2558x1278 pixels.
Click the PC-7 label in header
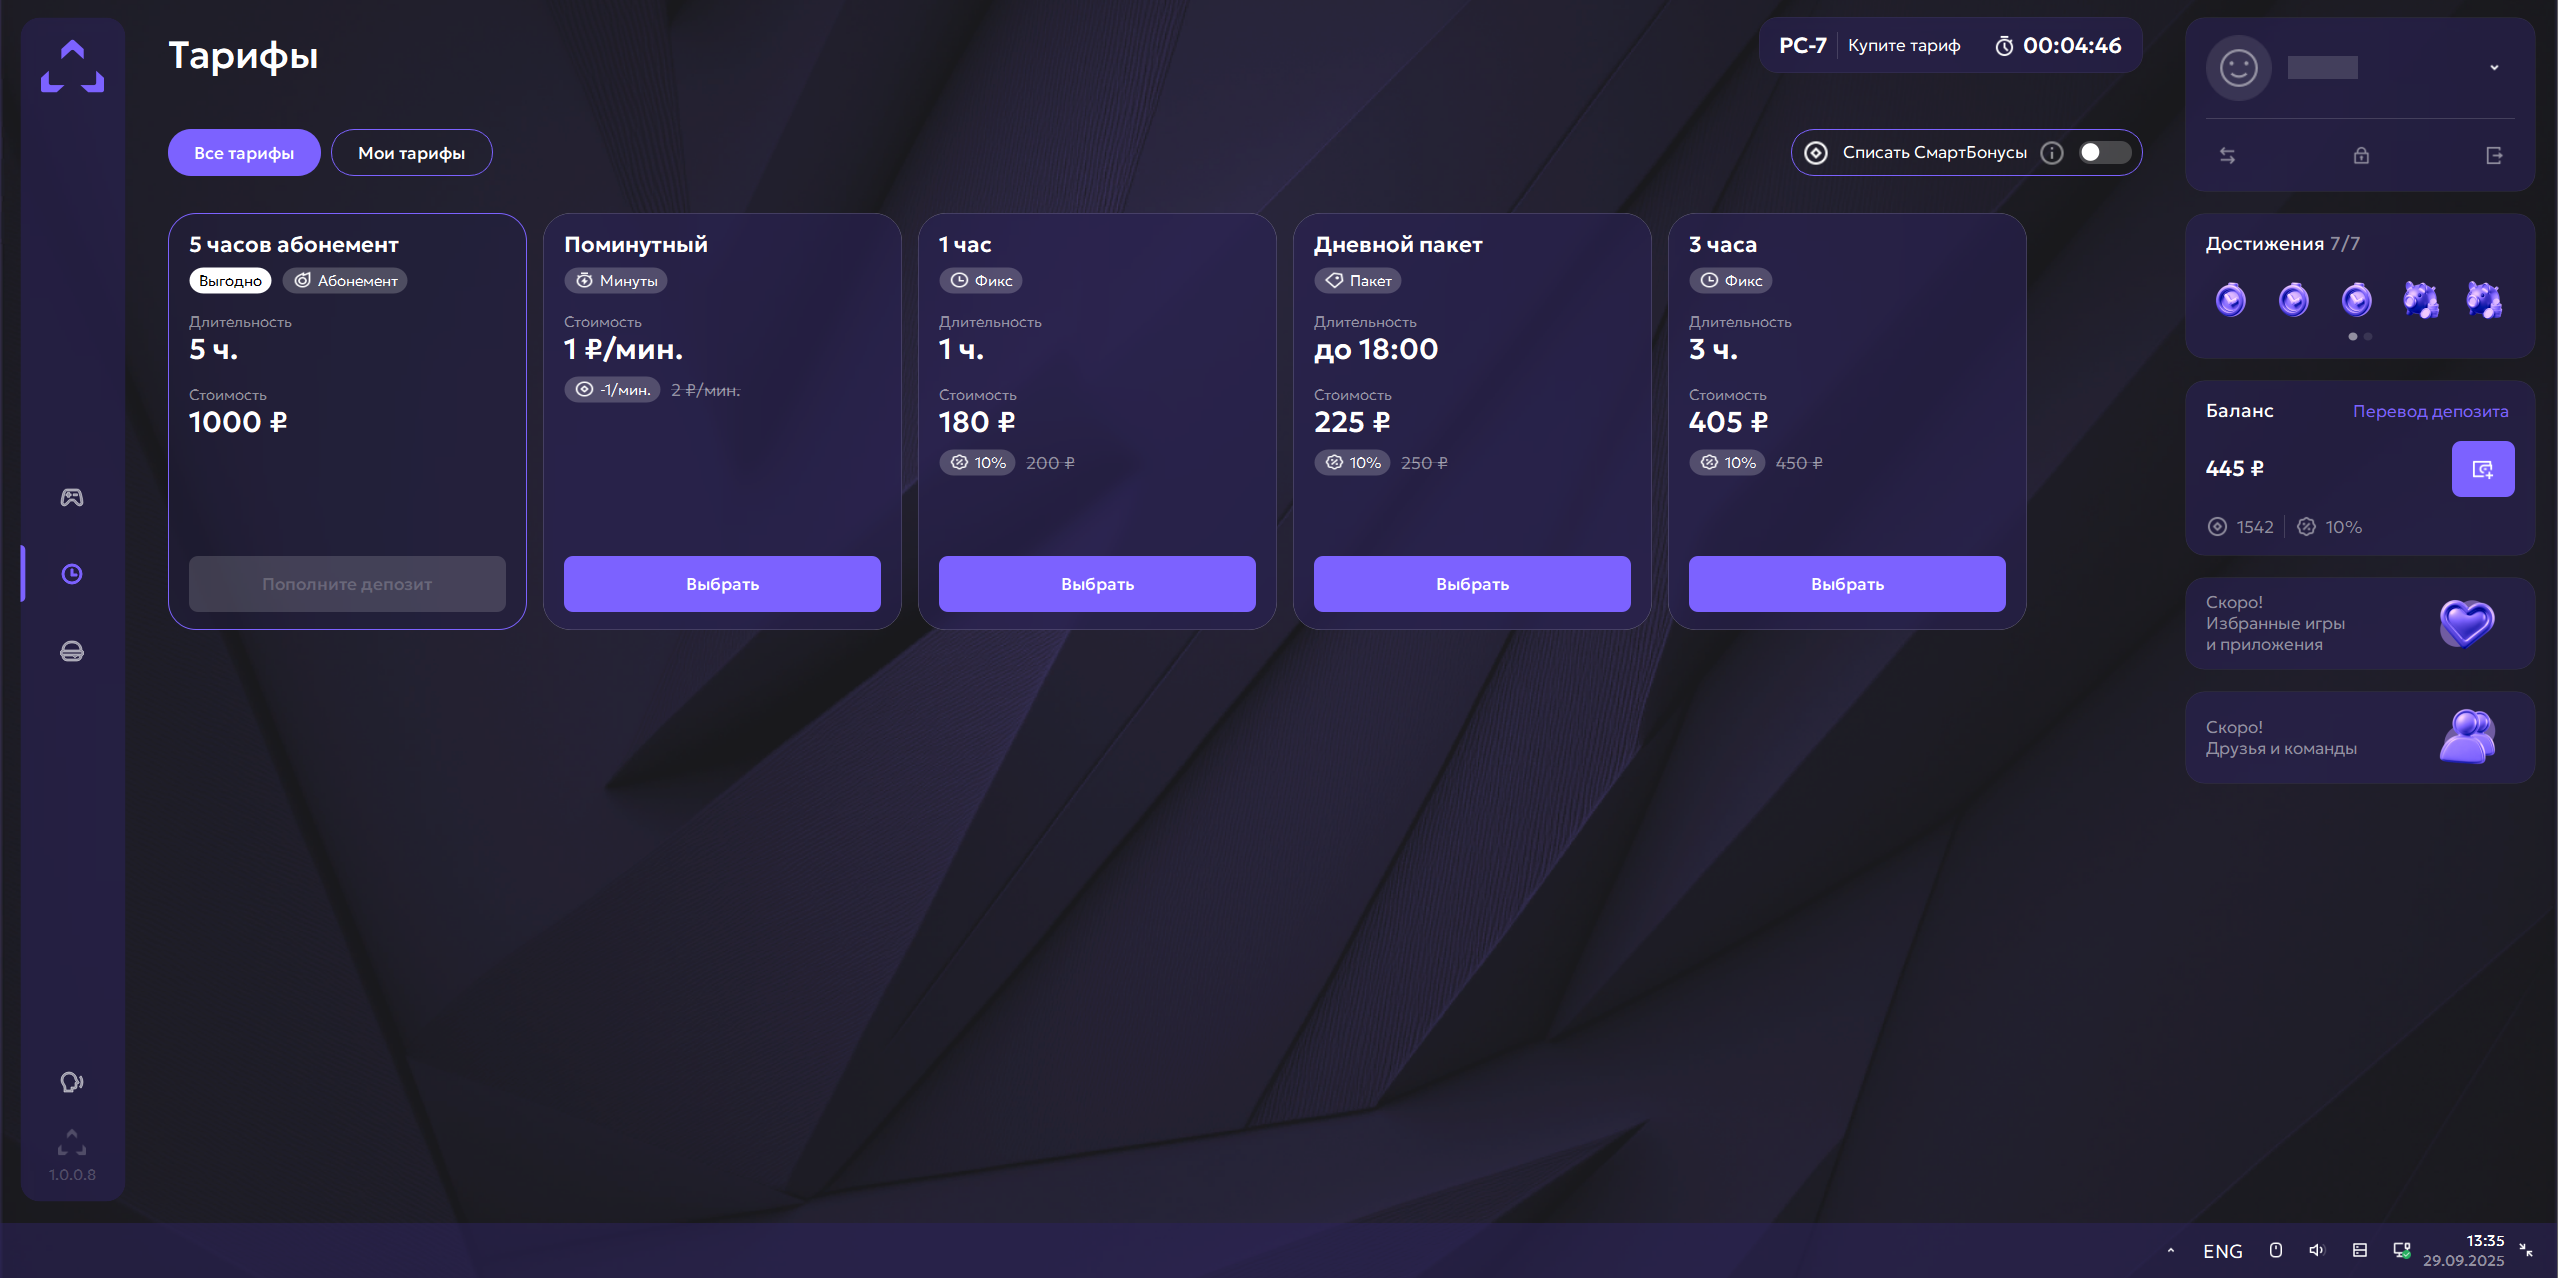click(x=1803, y=46)
